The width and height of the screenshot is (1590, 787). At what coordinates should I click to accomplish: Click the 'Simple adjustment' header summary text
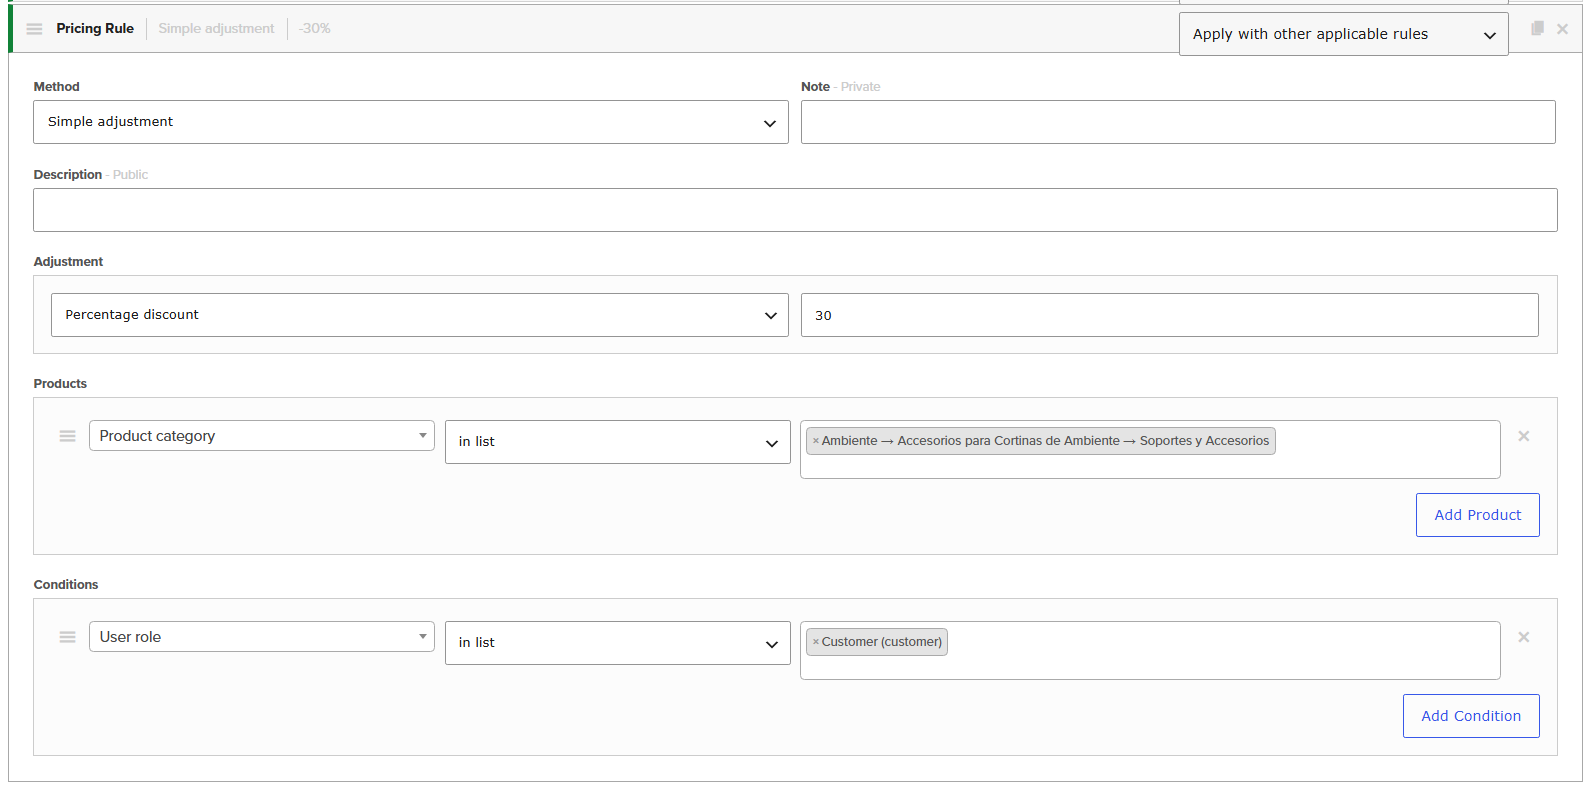(216, 29)
